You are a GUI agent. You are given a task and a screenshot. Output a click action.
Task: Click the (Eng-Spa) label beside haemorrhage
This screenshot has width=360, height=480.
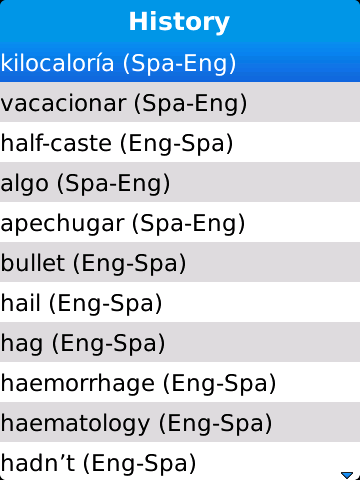tap(220, 384)
